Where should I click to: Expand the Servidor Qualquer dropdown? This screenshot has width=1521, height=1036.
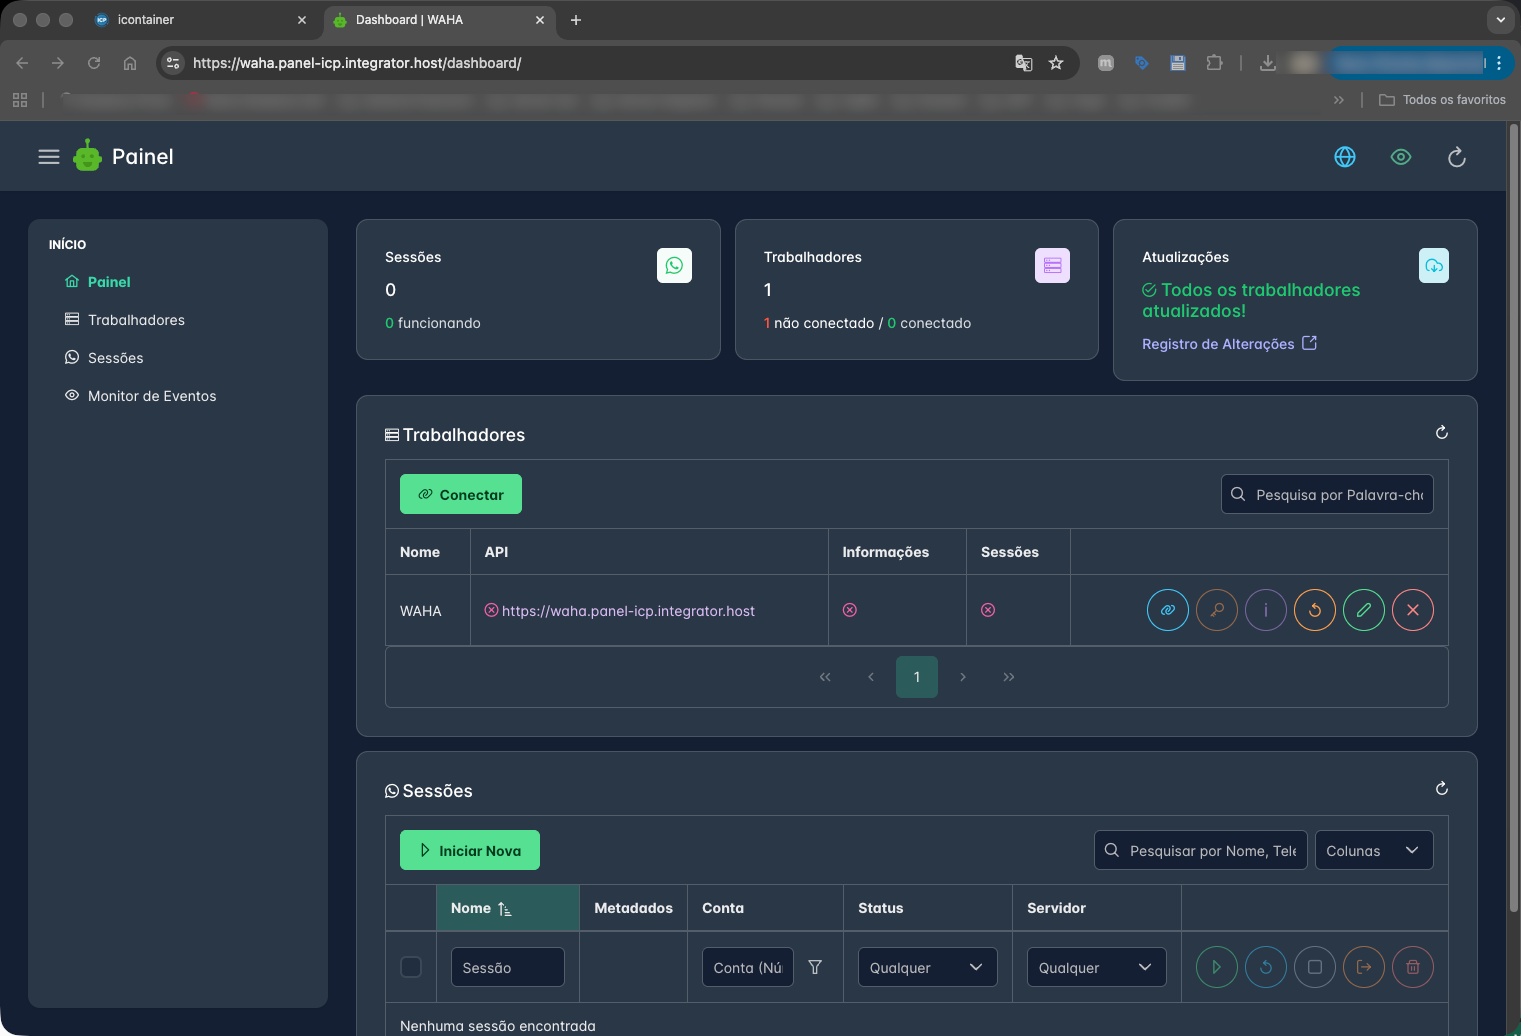[x=1095, y=967]
